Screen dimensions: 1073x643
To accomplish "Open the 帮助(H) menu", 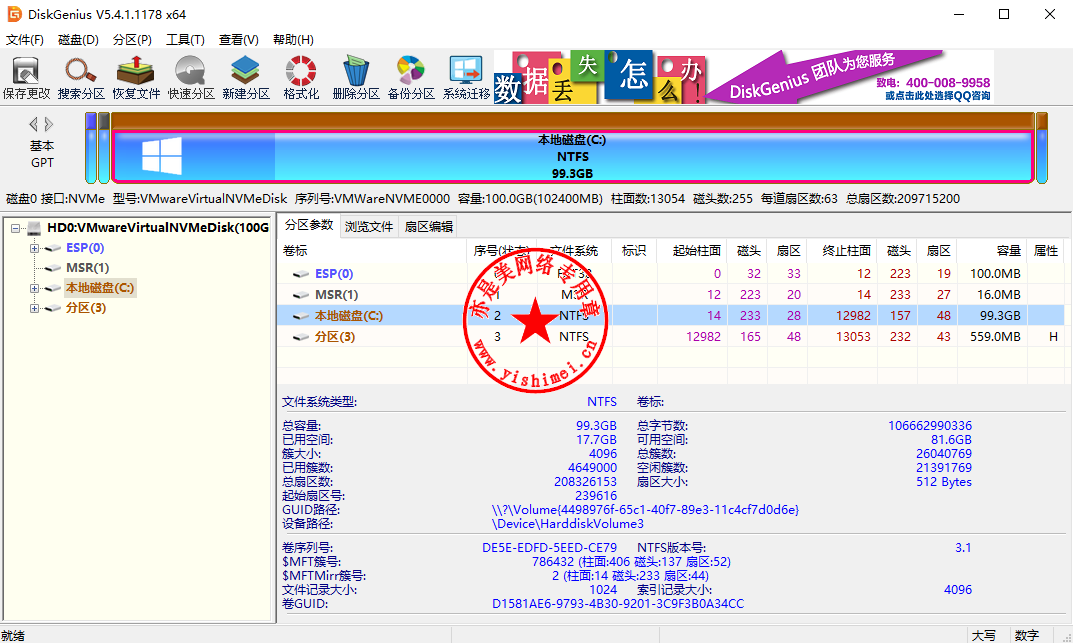I will pyautogui.click(x=293, y=40).
